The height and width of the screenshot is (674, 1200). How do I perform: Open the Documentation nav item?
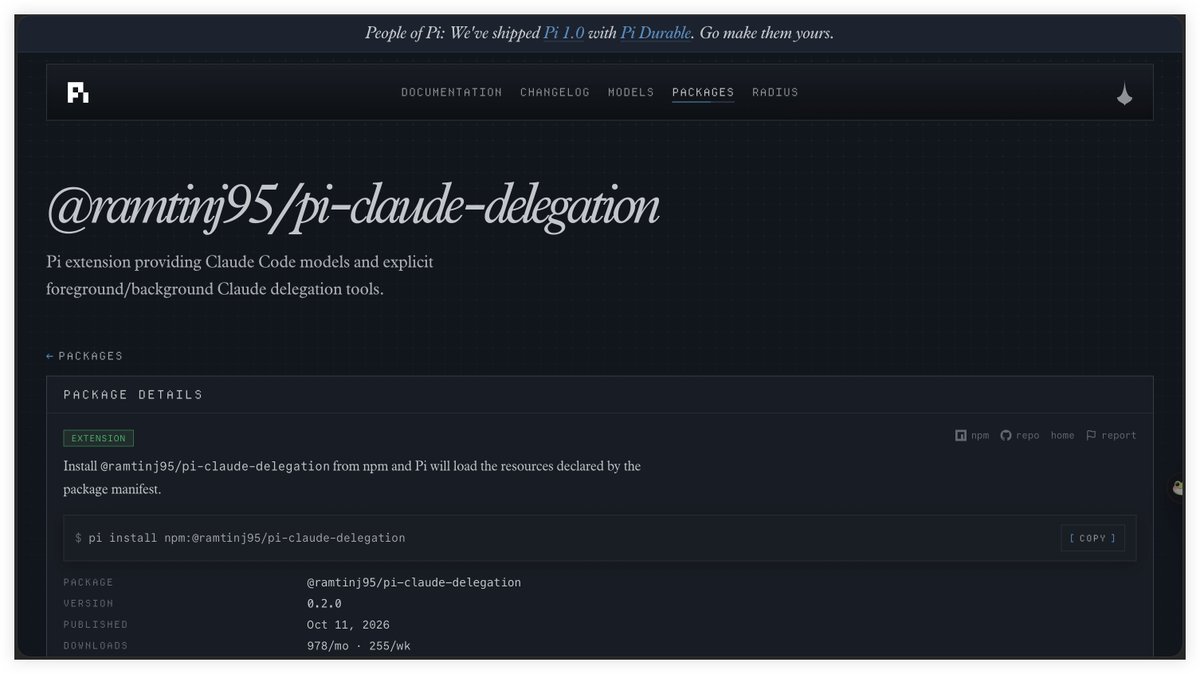coord(452,92)
